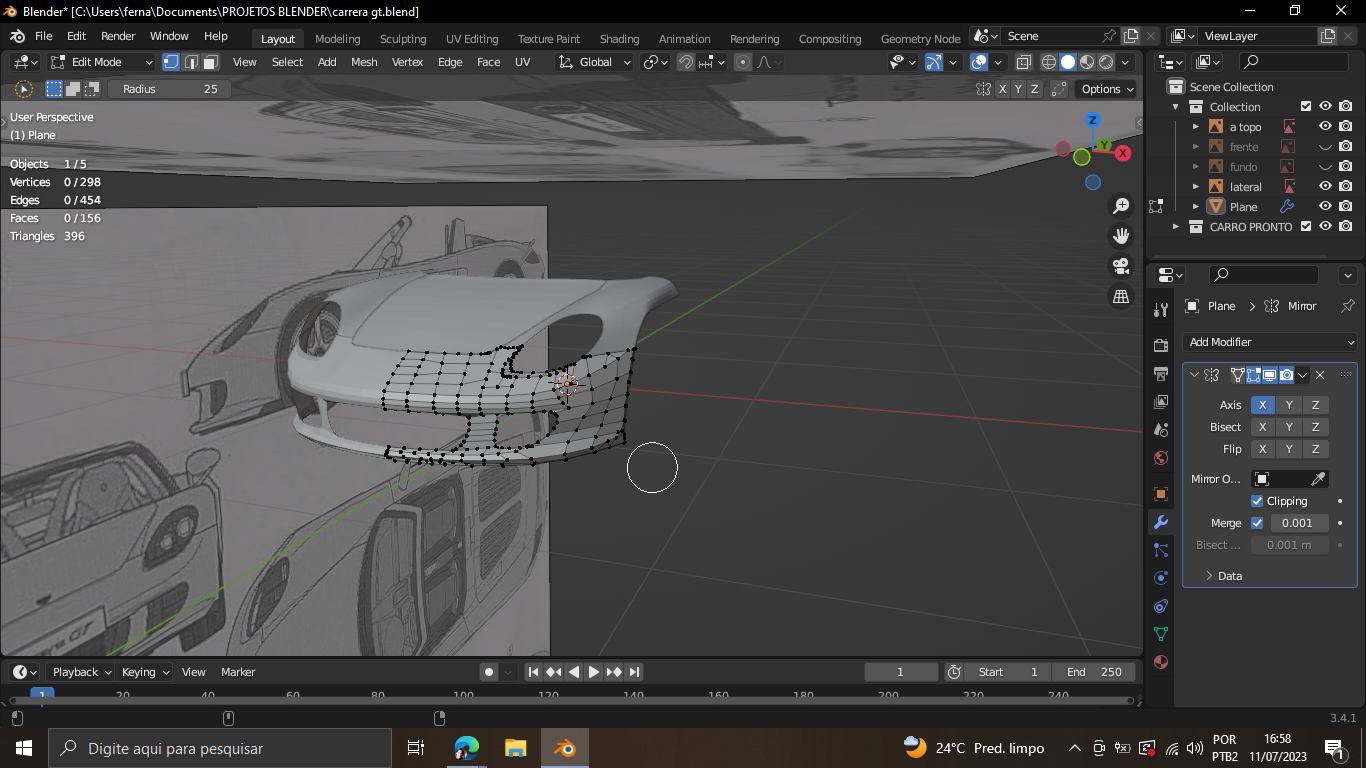The width and height of the screenshot is (1366, 768).
Task: Disable the Merge checkbox
Action: 1257,523
